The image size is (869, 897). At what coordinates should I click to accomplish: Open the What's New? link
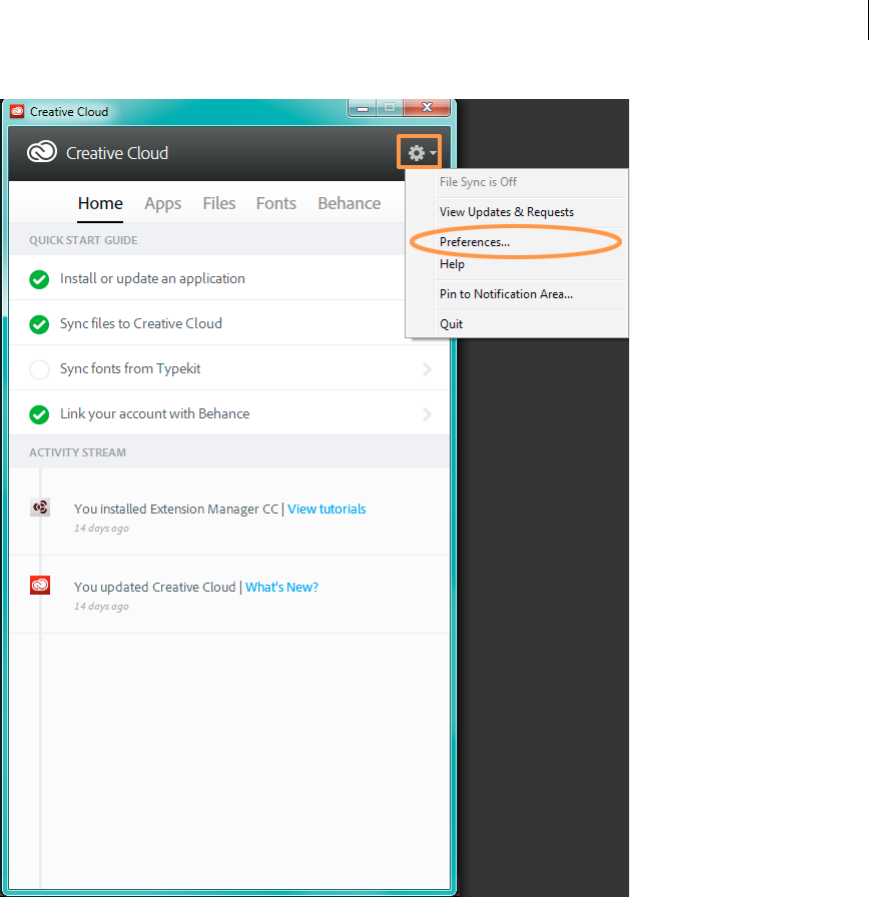point(281,588)
